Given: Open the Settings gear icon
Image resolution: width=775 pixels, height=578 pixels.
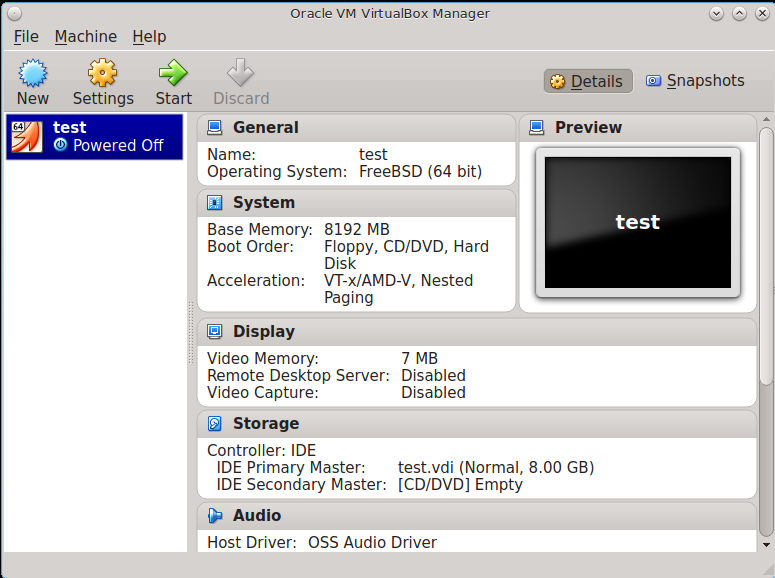Looking at the screenshot, I should point(102,74).
